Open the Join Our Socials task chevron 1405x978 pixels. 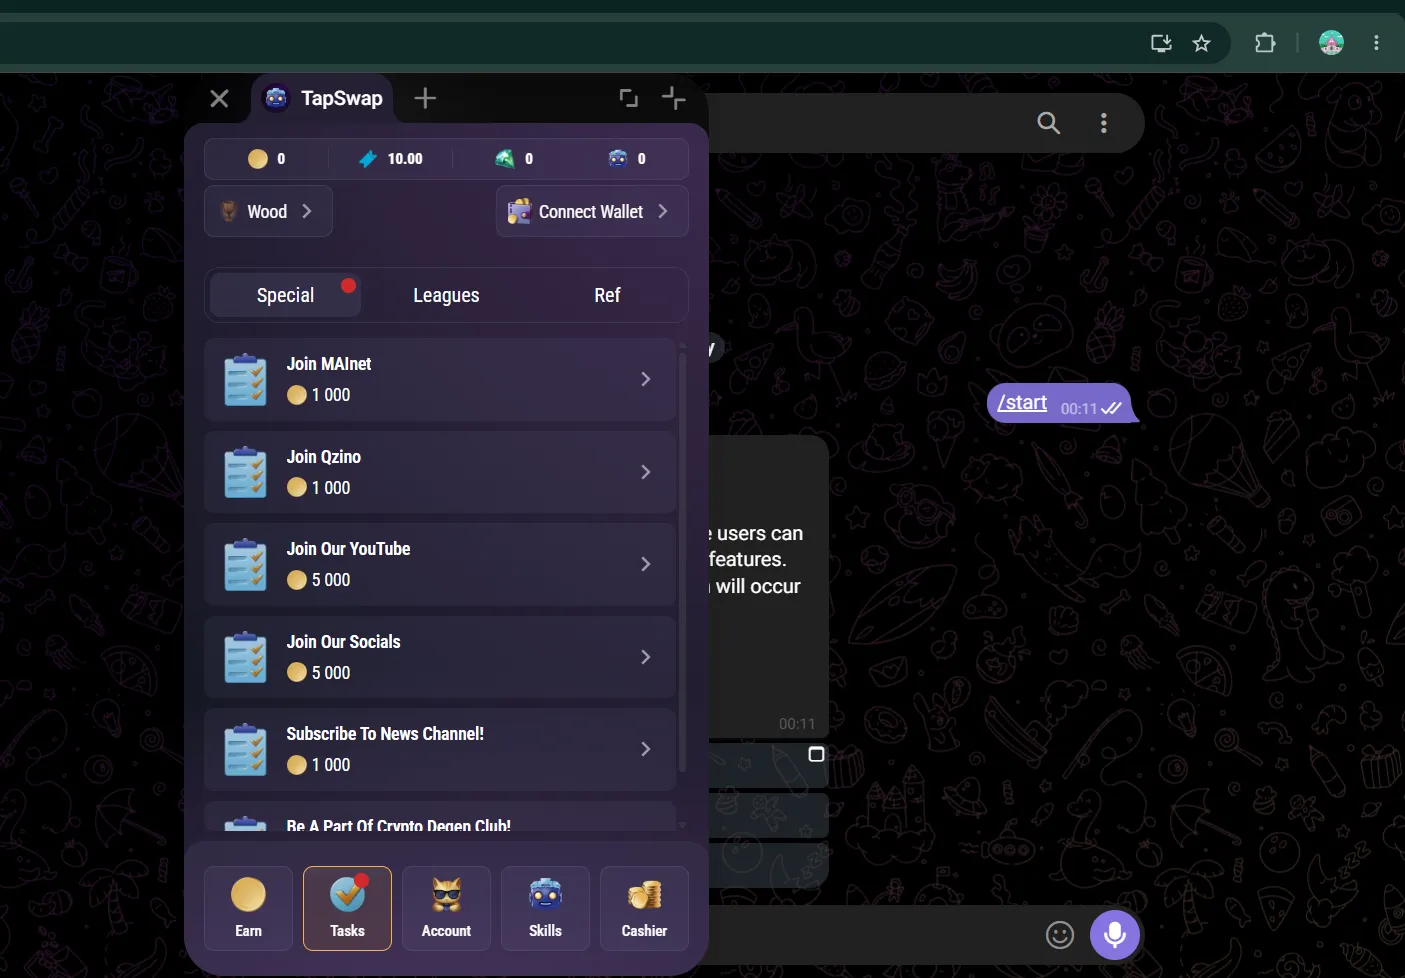(x=646, y=657)
